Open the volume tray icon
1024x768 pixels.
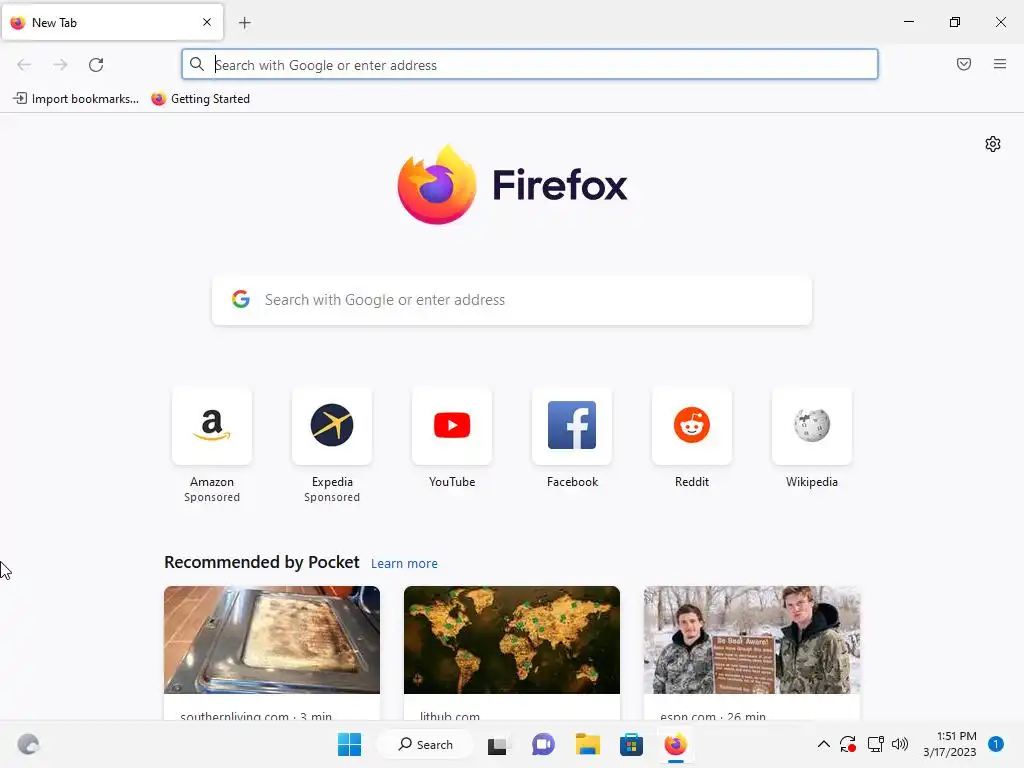(x=900, y=744)
